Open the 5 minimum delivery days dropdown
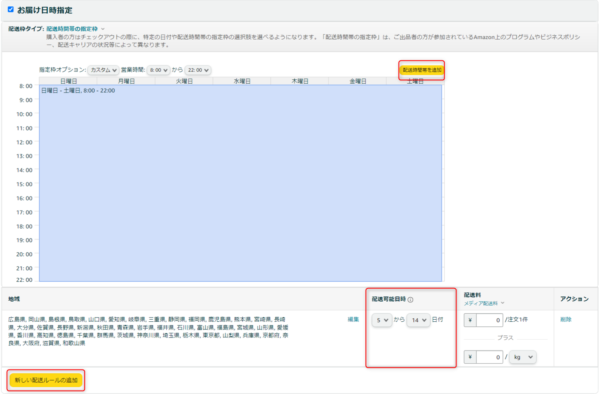Image resolution: width=600 pixels, height=394 pixels. (382, 320)
